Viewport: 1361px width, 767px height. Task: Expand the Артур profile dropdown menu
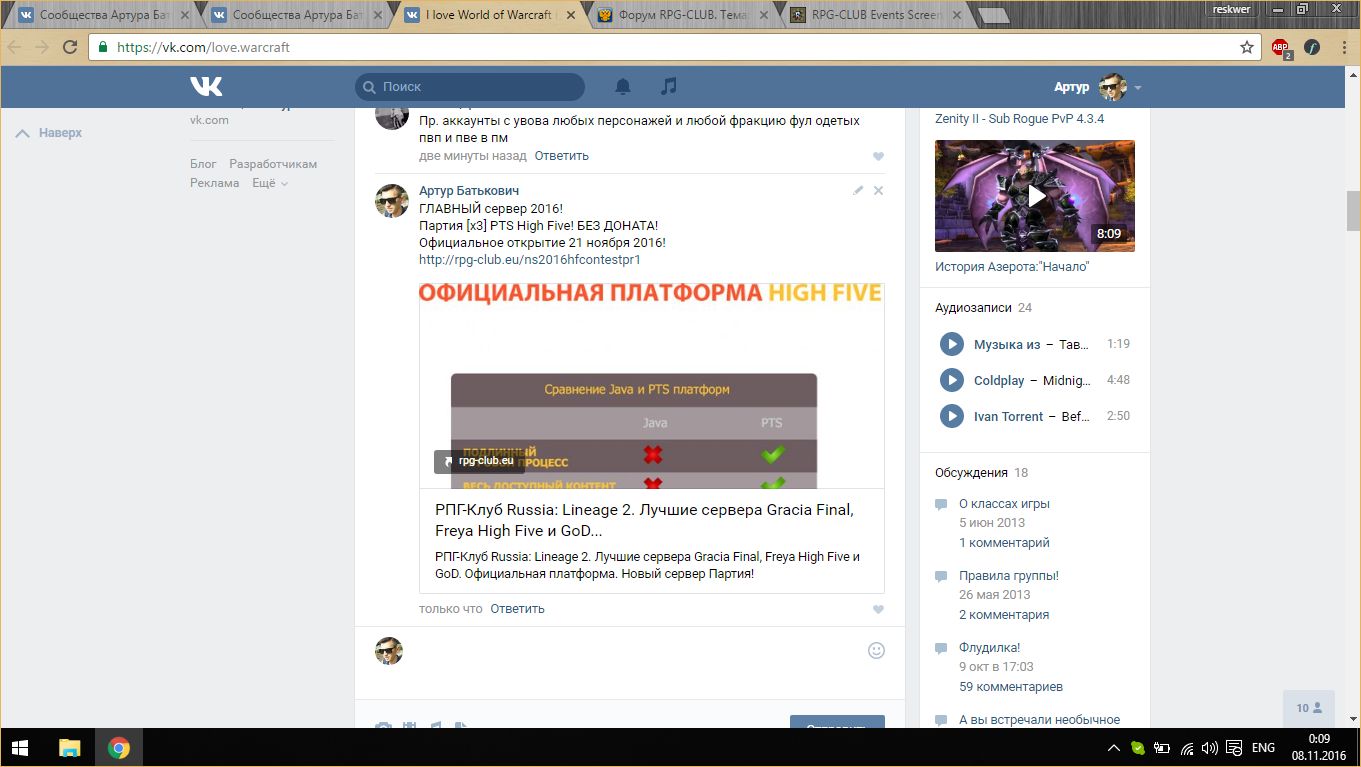[x=1138, y=88]
